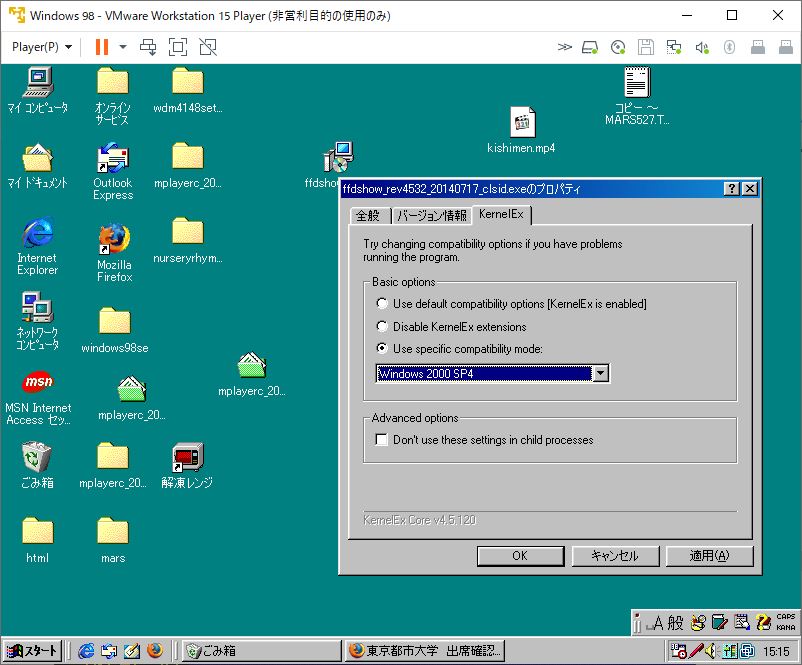Select the nurseryrhym folder

[188, 240]
